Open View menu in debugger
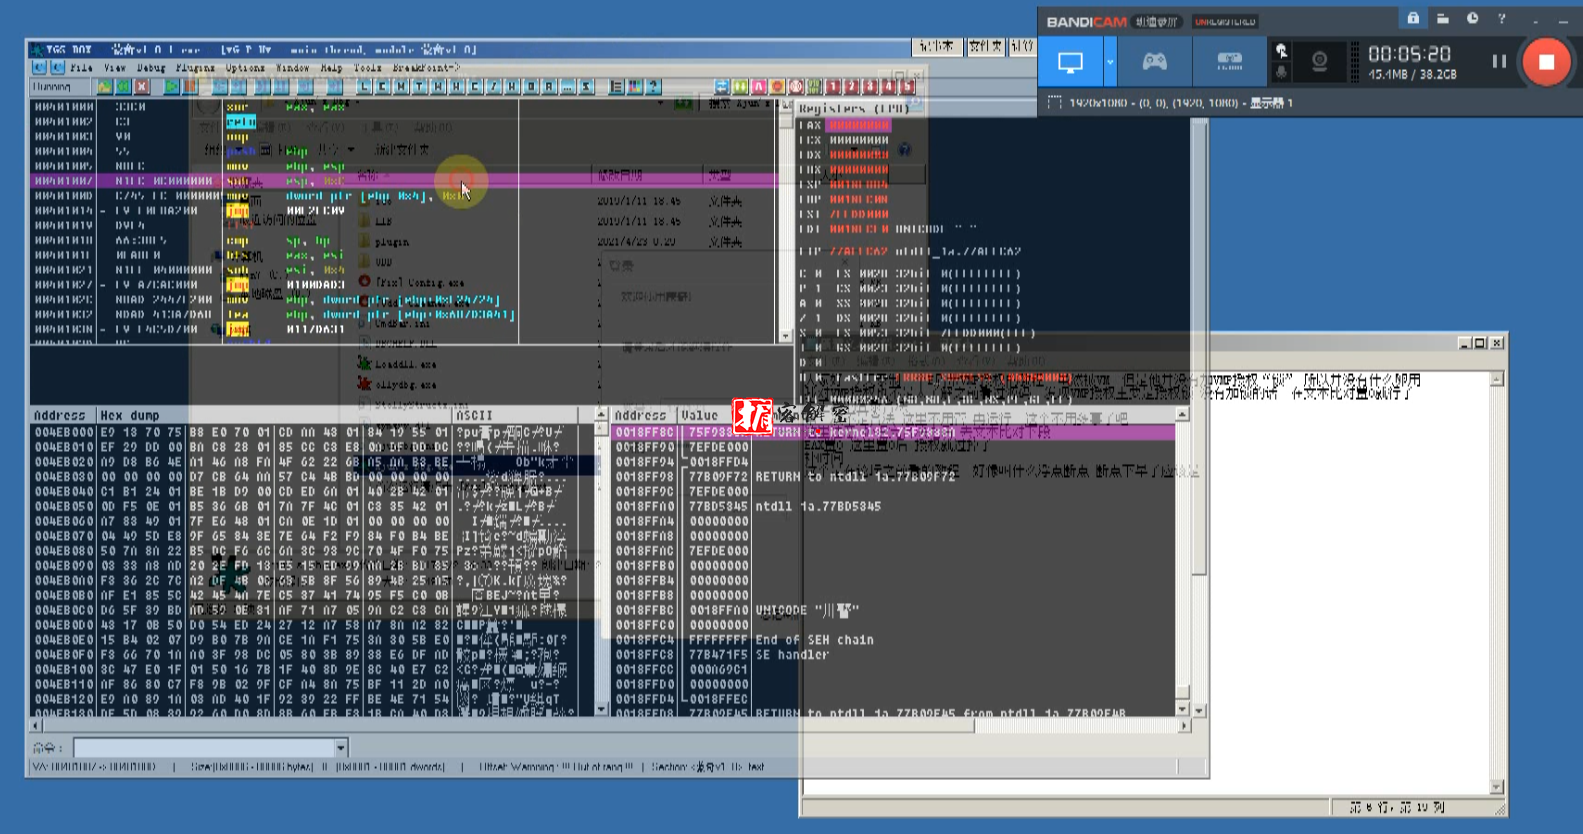 pyautogui.click(x=115, y=68)
